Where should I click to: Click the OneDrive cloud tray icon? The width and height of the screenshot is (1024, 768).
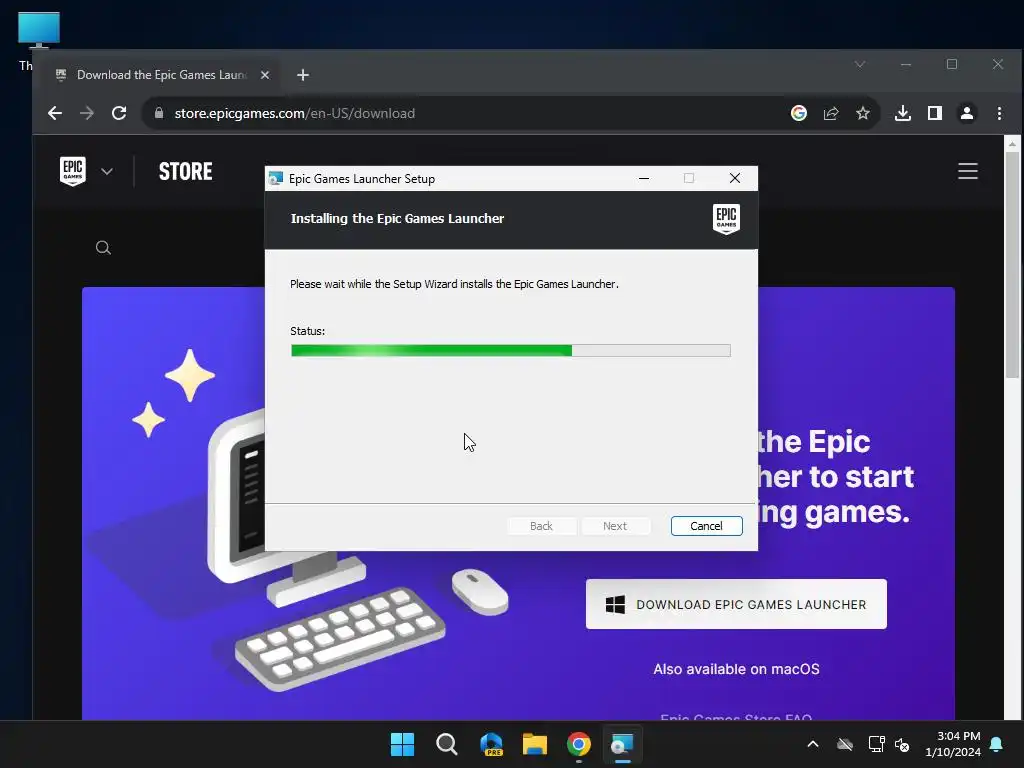pos(845,744)
